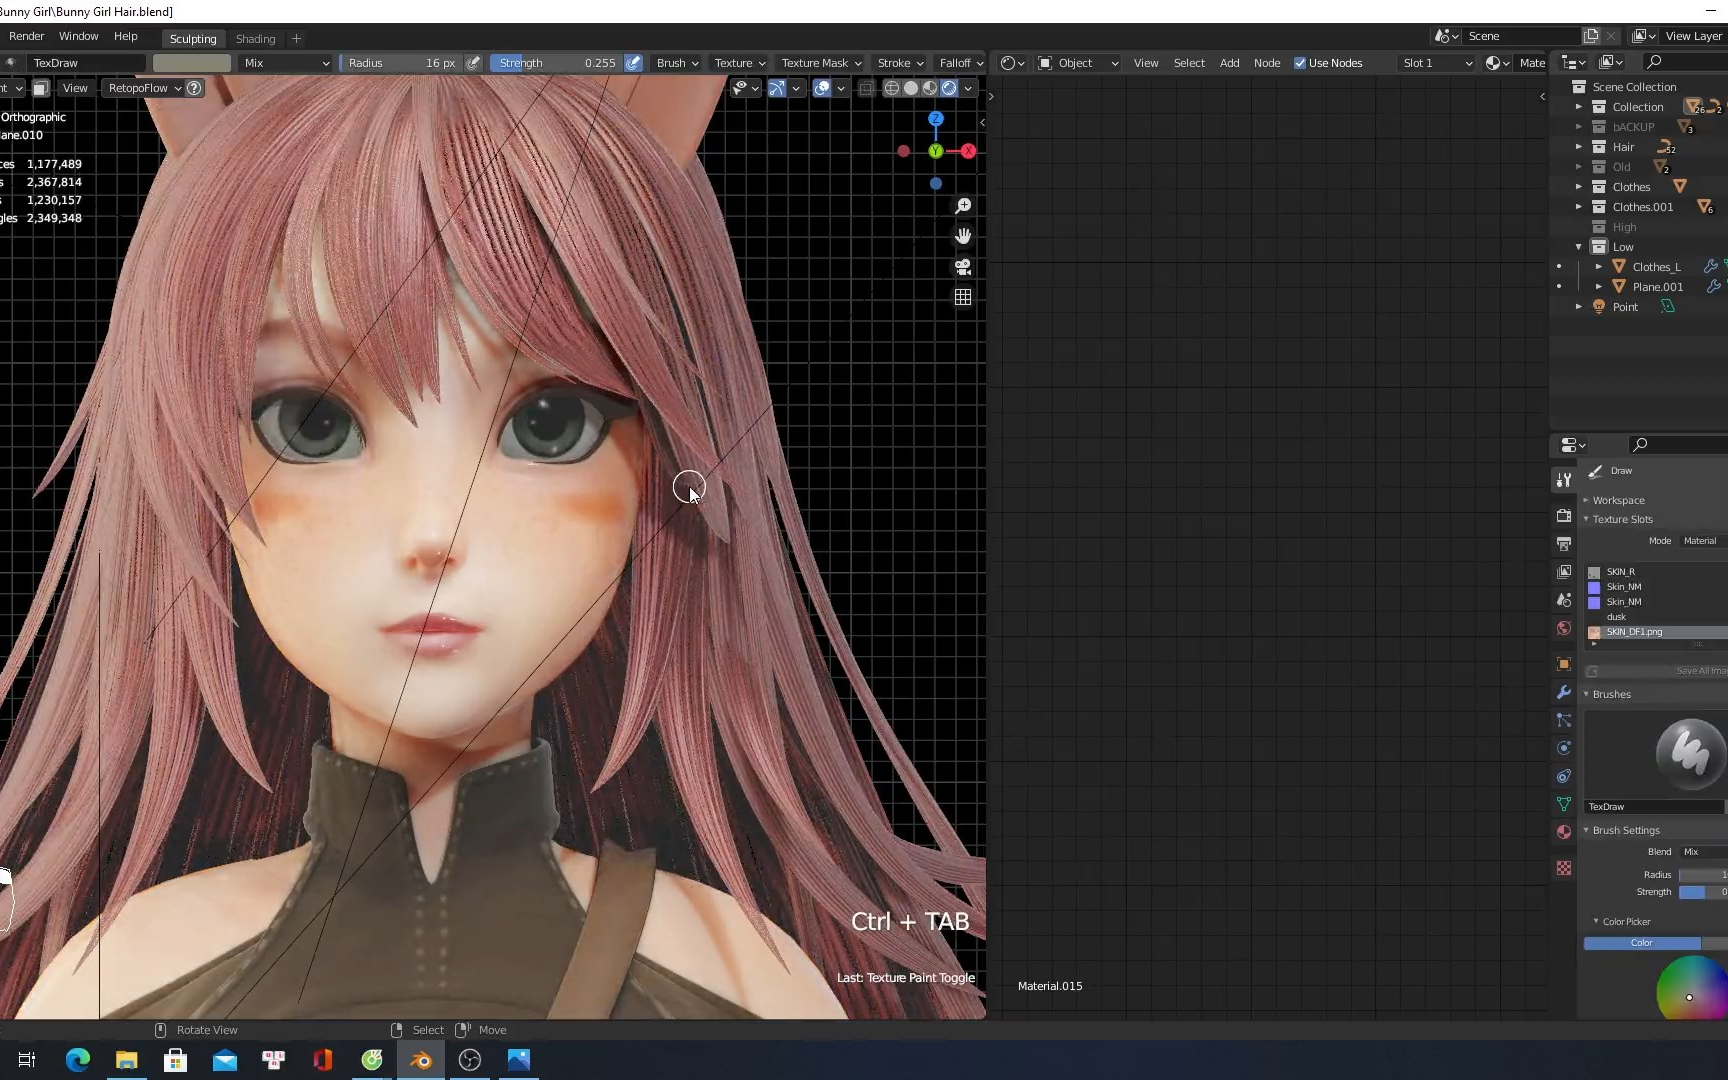Collapse the Texture Slots section

click(x=1586, y=519)
